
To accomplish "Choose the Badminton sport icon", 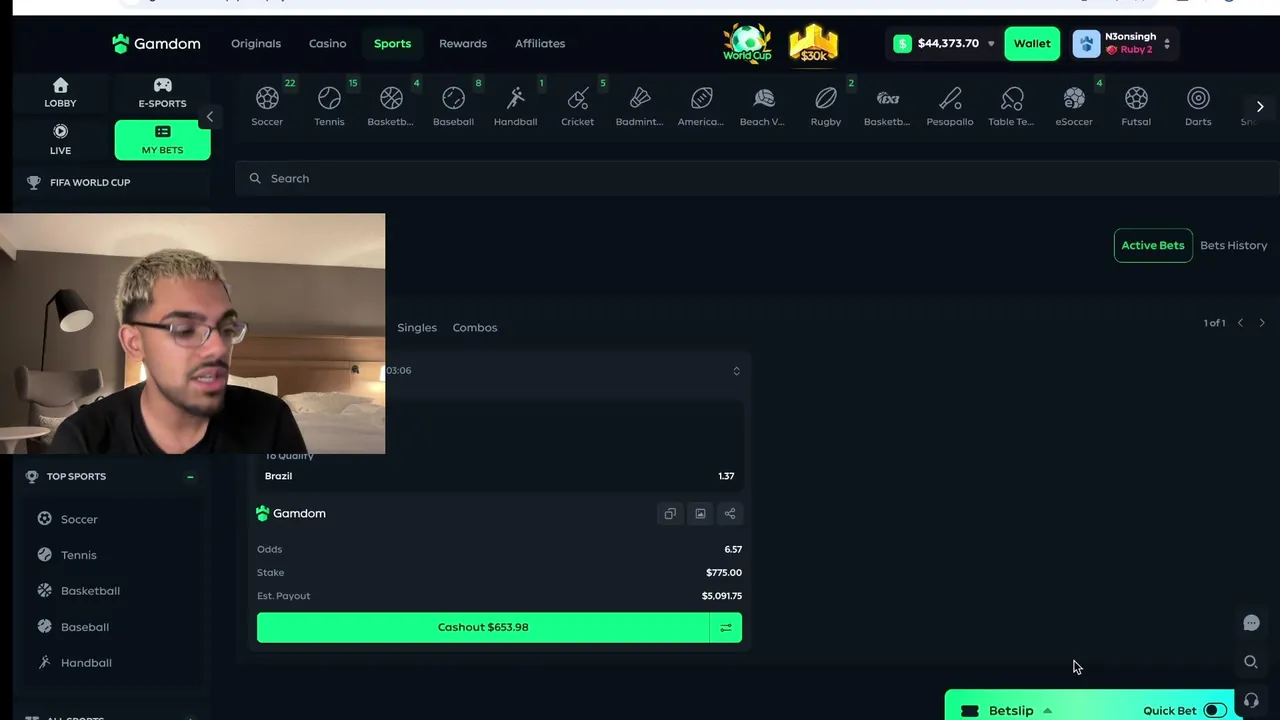I will click(639, 105).
